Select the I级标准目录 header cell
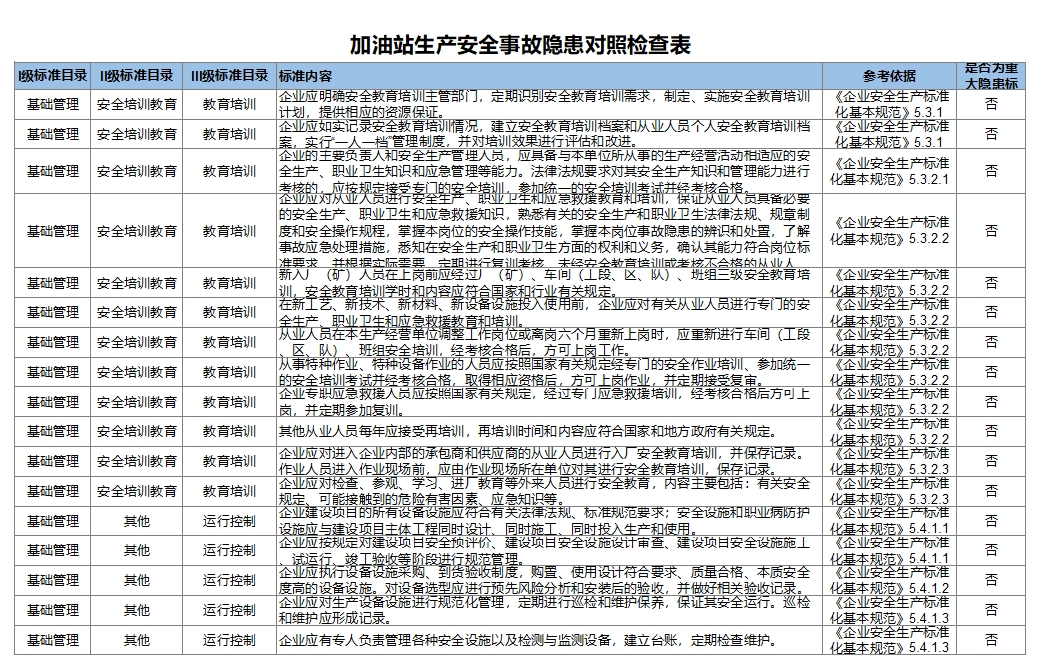The width and height of the screenshot is (1043, 669). click(53, 76)
